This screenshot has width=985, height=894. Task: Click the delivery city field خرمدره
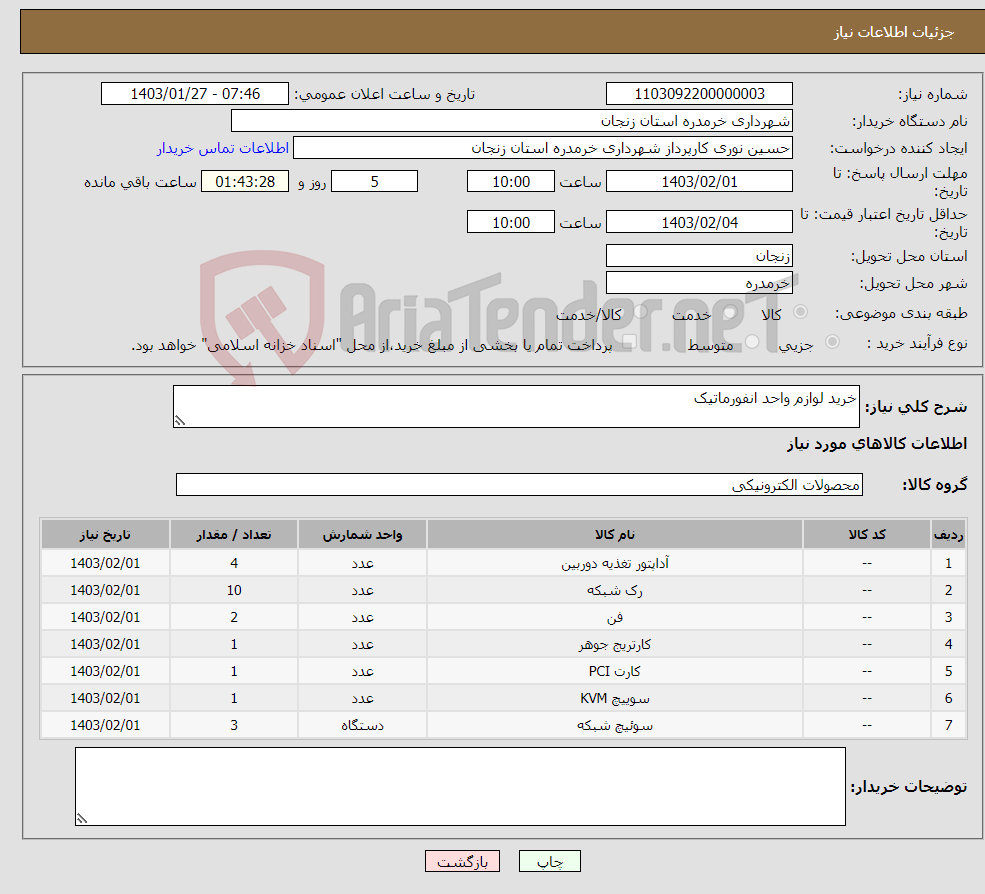[699, 283]
